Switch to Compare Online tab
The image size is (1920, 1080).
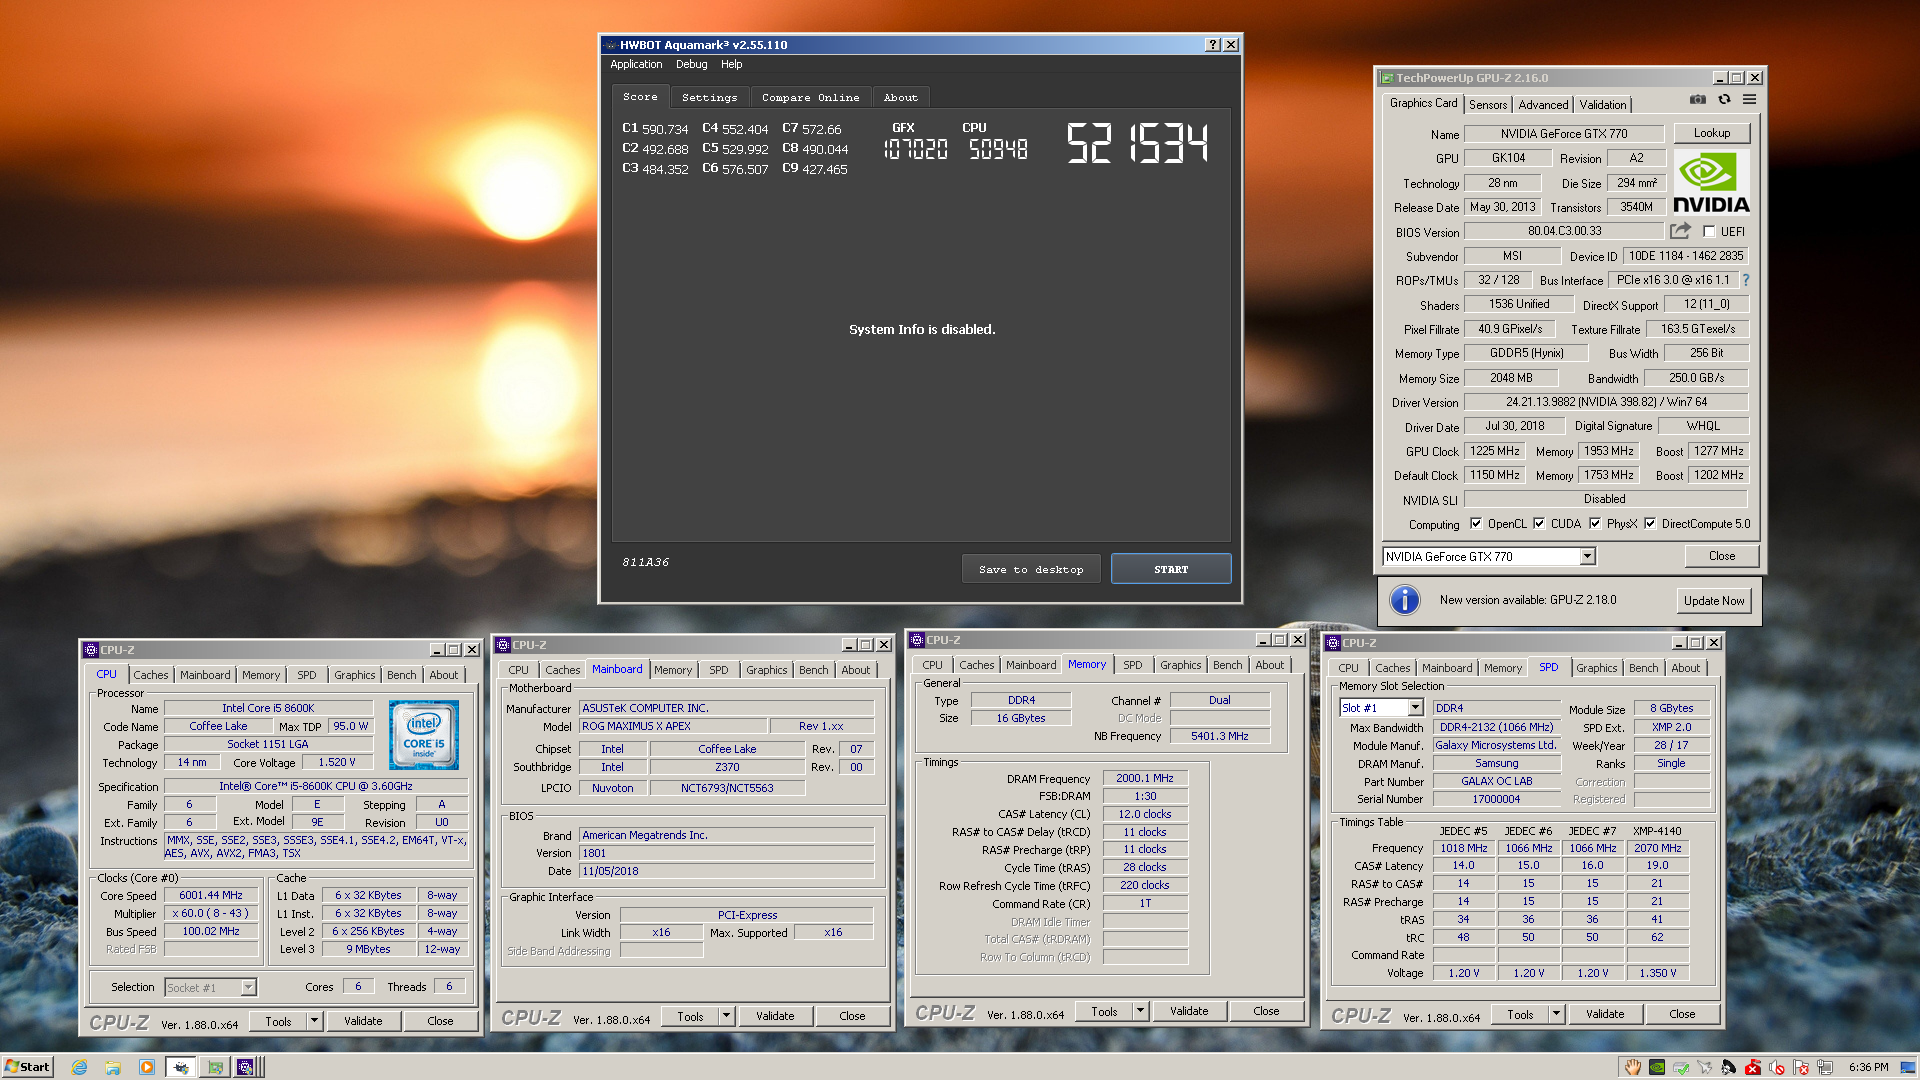click(x=810, y=98)
